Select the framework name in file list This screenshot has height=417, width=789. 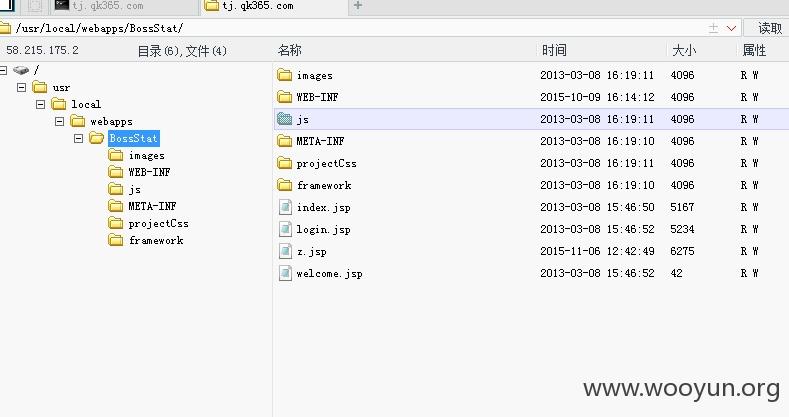[324, 186]
